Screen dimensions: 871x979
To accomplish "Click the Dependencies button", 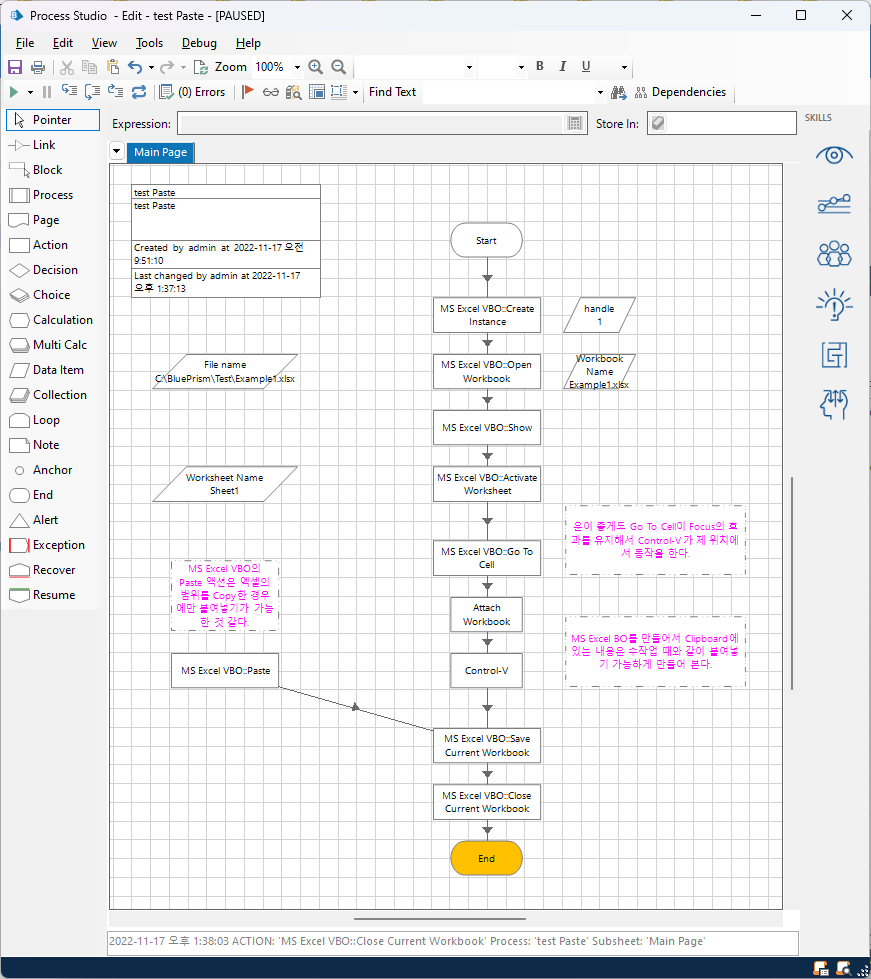I will tap(680, 92).
